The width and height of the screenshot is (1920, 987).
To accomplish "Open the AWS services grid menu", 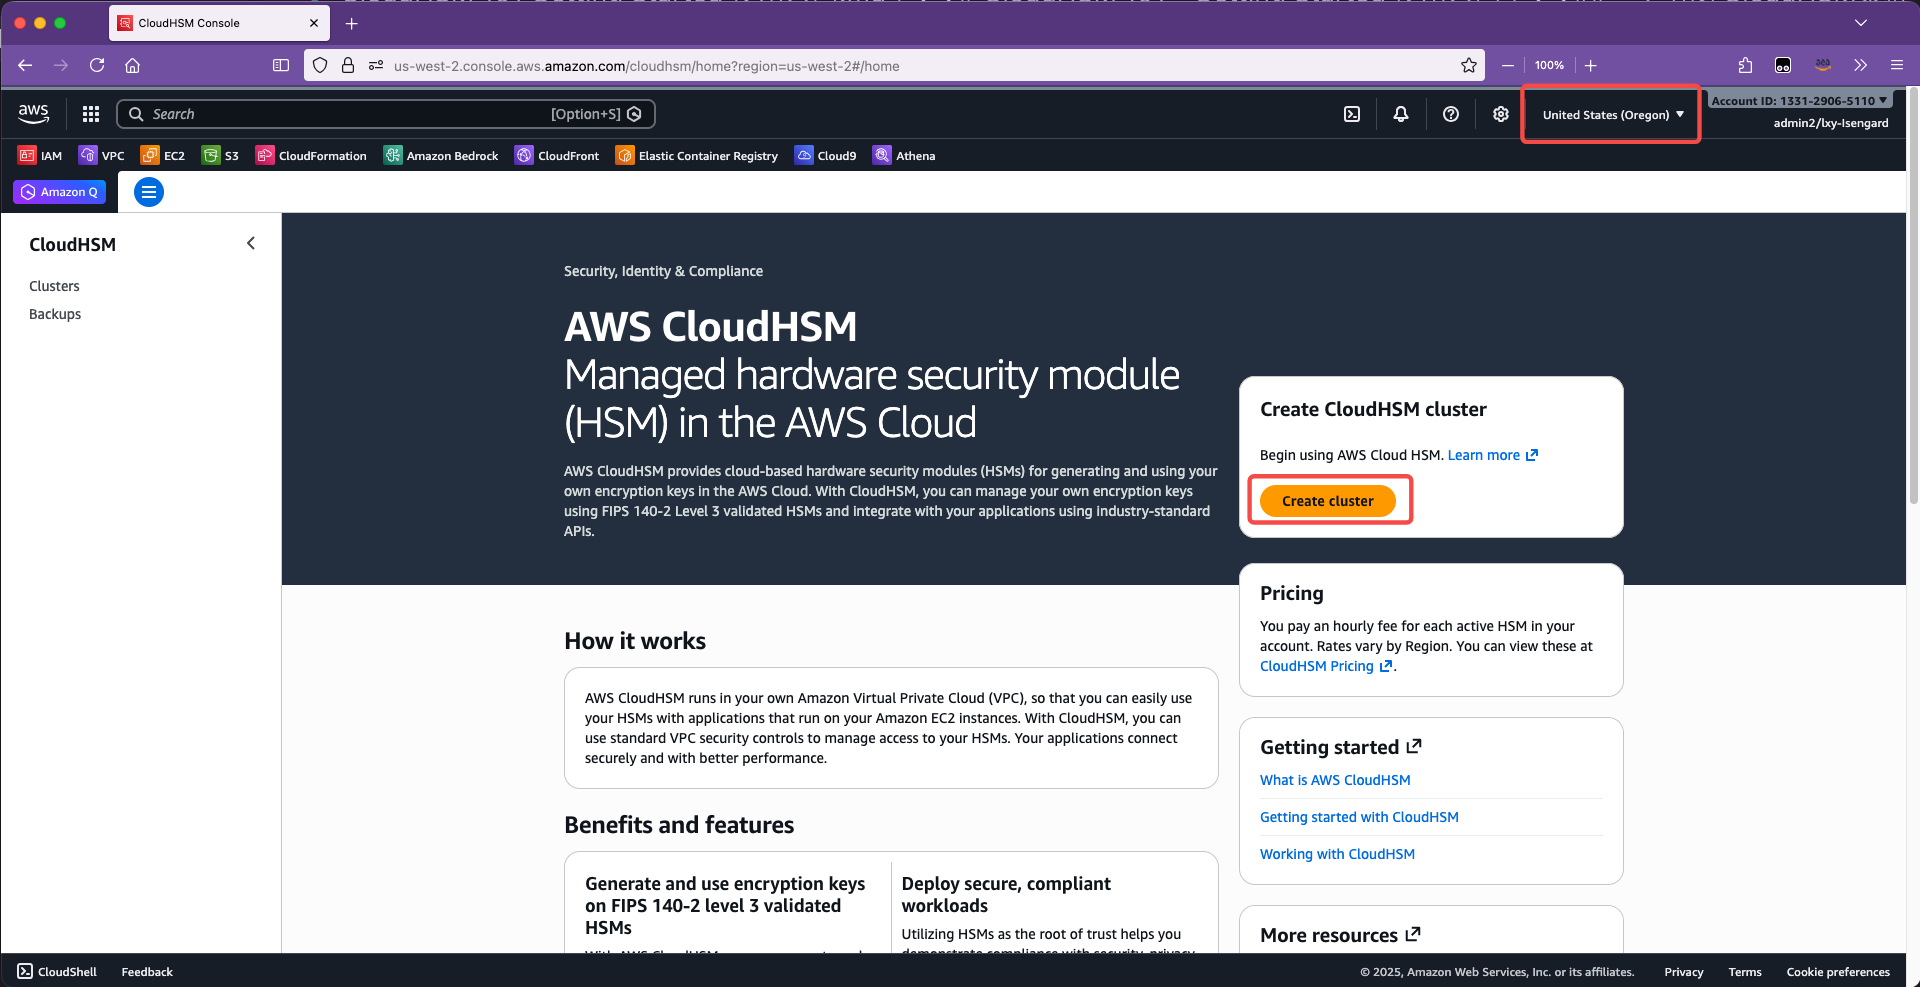I will tap(91, 114).
